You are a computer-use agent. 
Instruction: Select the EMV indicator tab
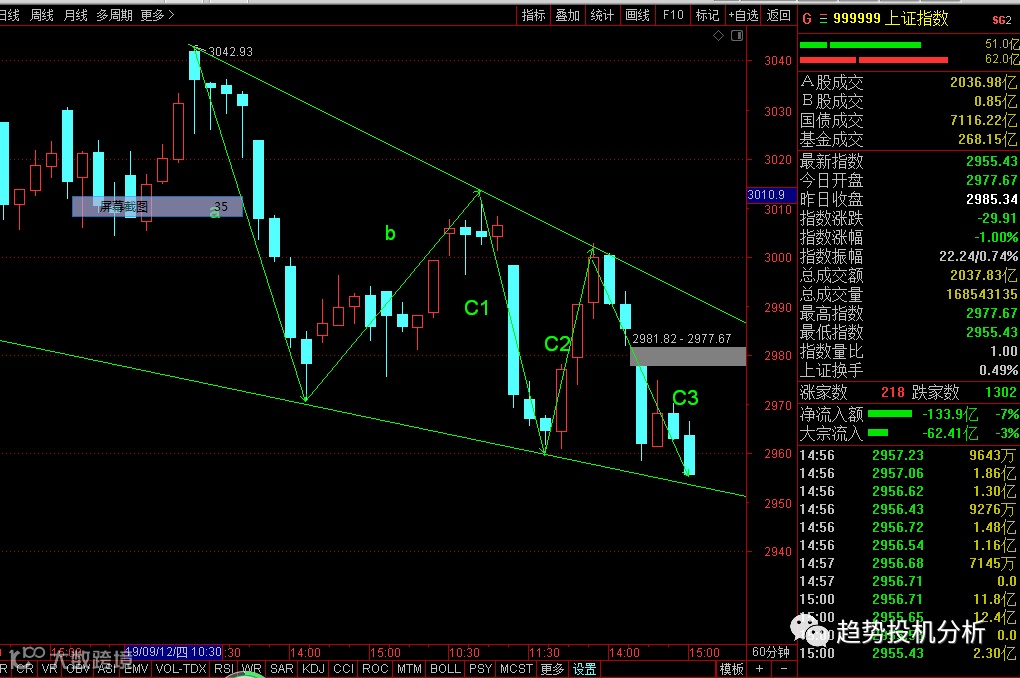(x=137, y=669)
